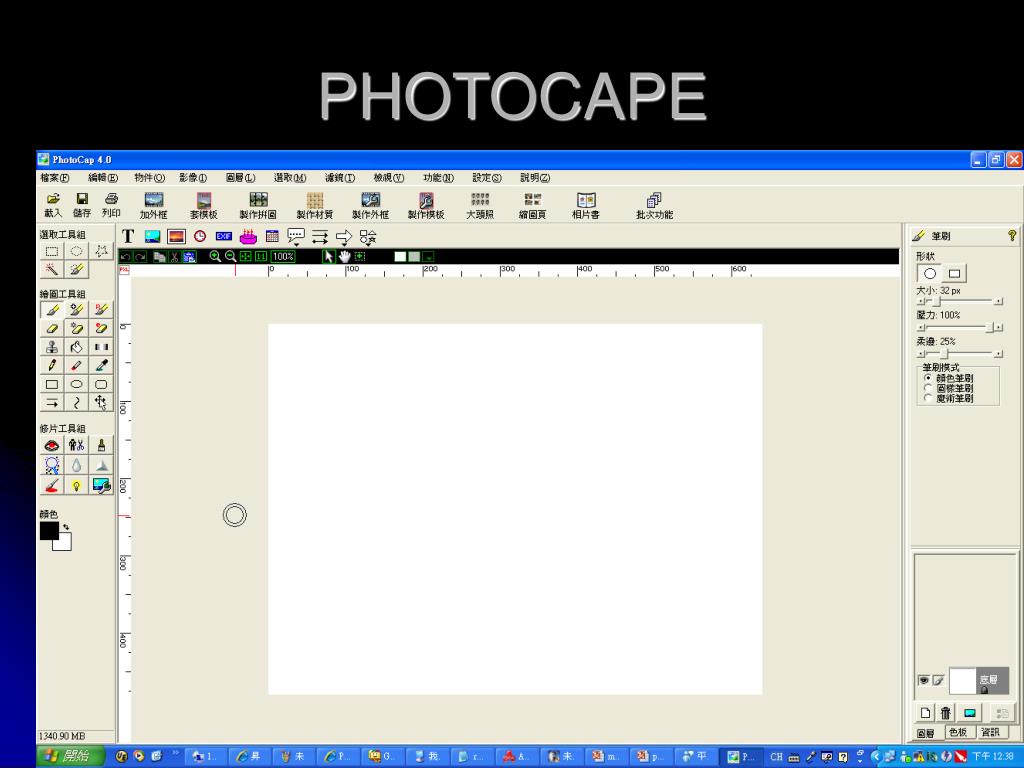Select color brush mode radio button

928,378
